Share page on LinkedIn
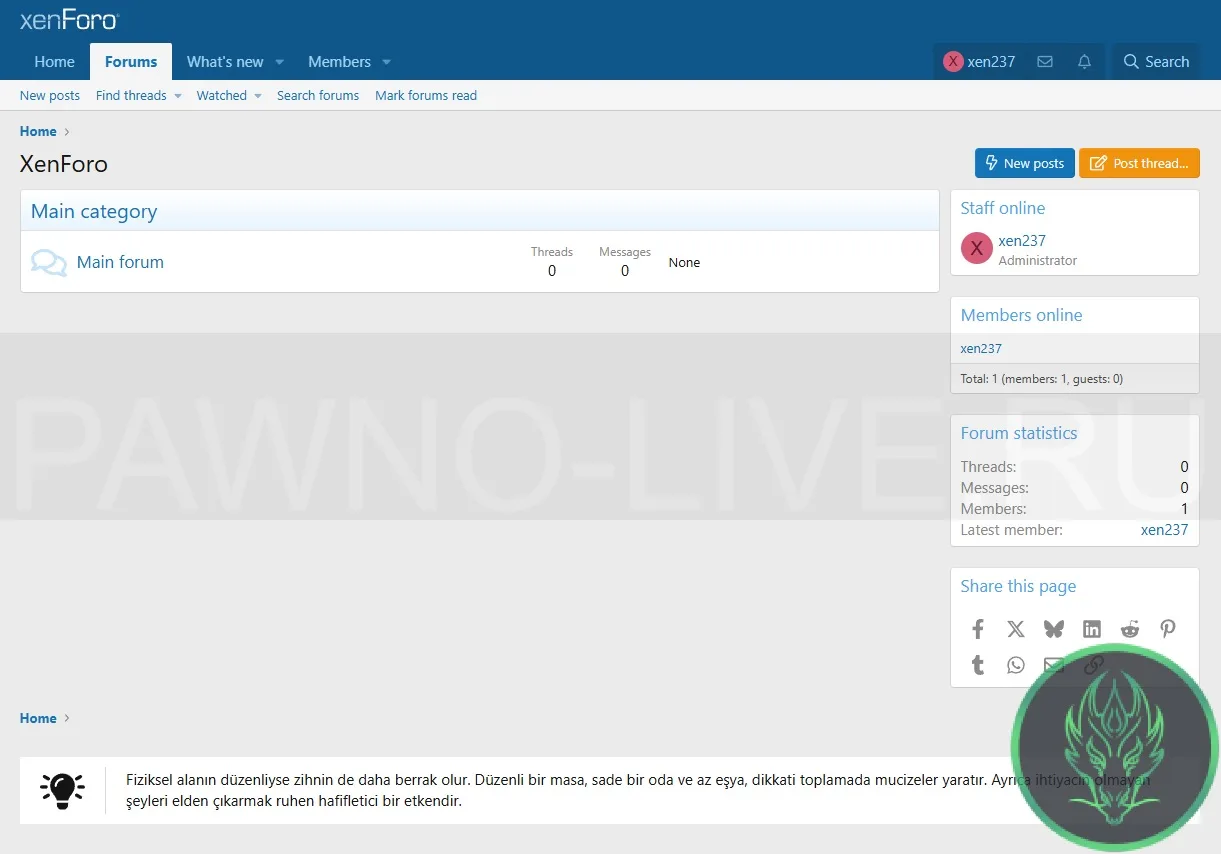This screenshot has height=854, width=1221. click(1092, 629)
